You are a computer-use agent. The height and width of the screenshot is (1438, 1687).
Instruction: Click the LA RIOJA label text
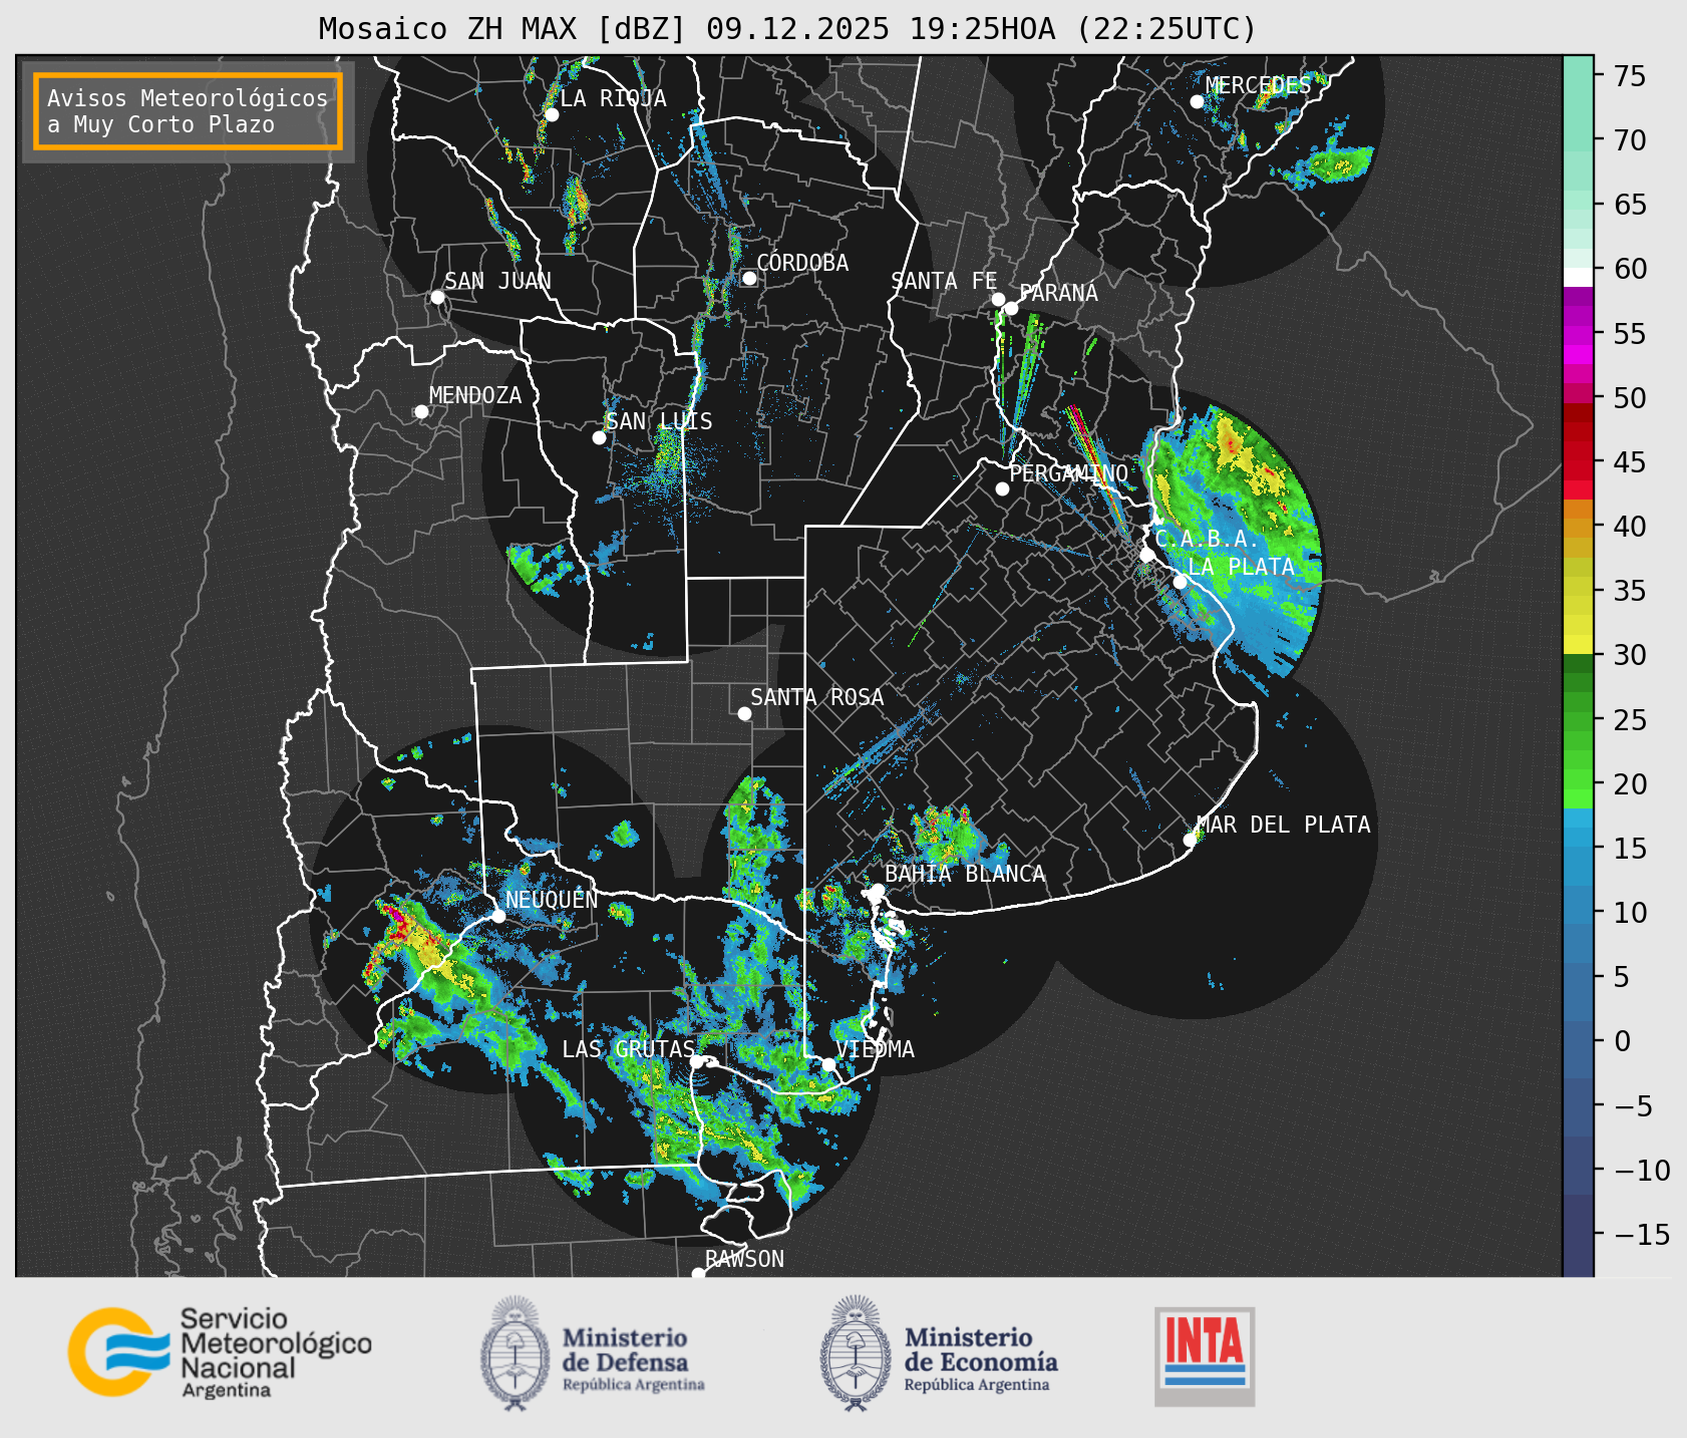point(613,98)
